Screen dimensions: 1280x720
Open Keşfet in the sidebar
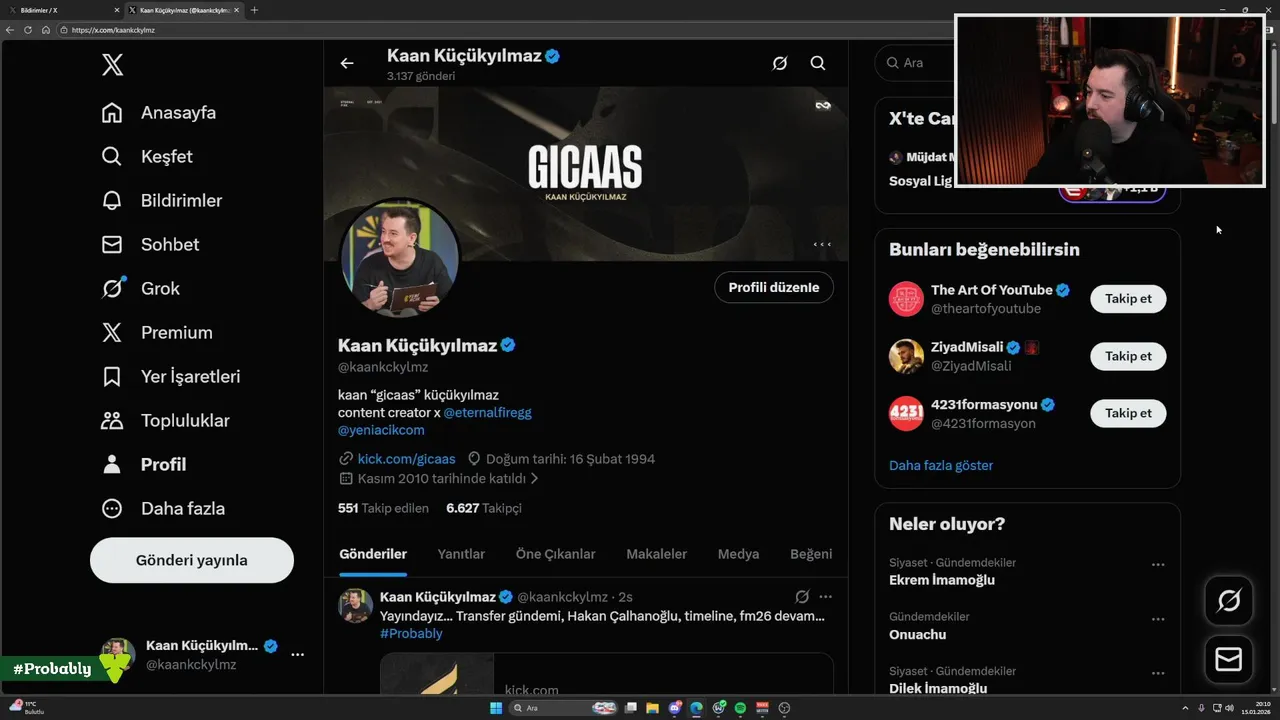tap(147, 157)
